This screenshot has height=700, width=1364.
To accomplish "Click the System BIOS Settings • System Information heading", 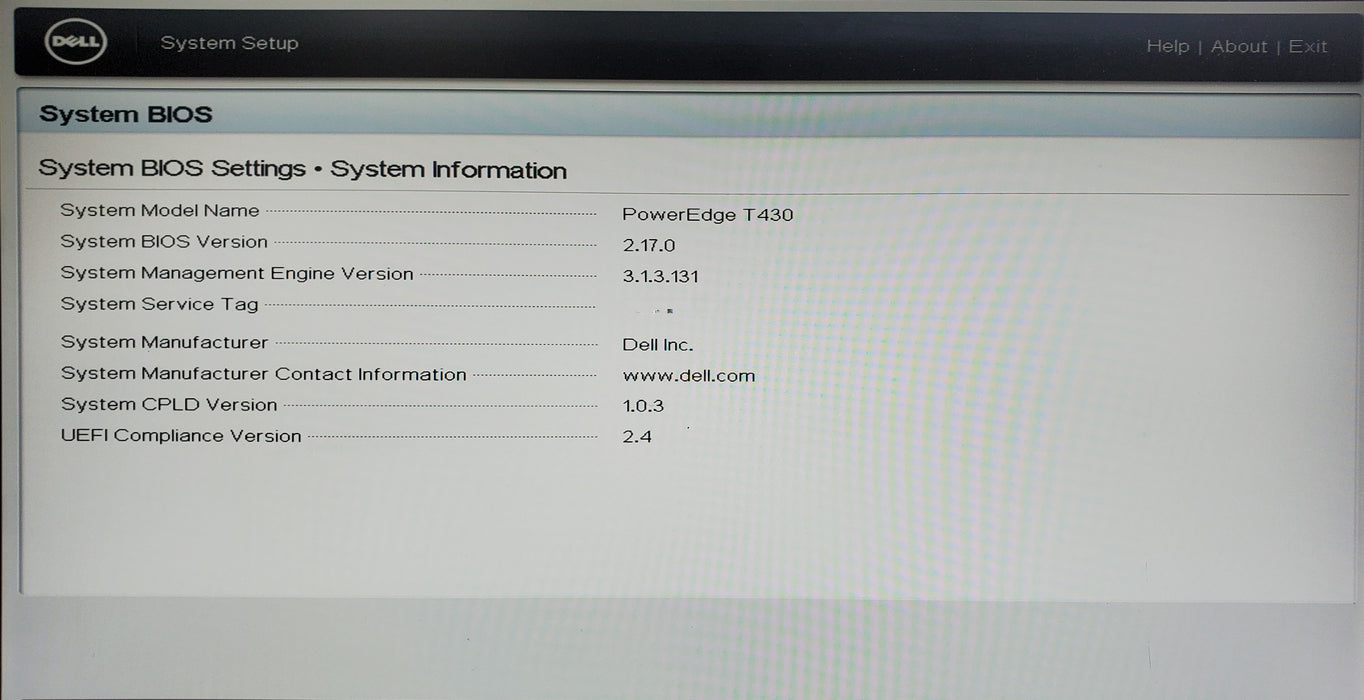I will (302, 169).
